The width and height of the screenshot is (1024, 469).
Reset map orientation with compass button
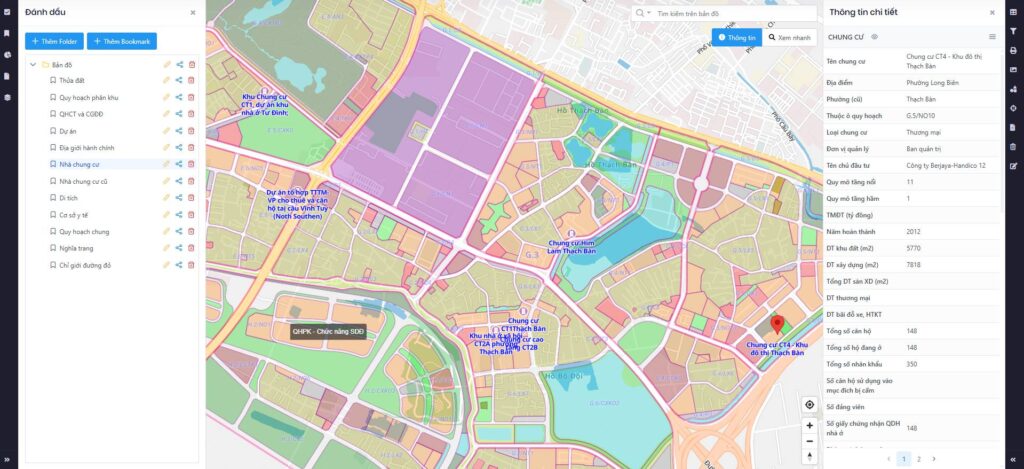coord(809,457)
